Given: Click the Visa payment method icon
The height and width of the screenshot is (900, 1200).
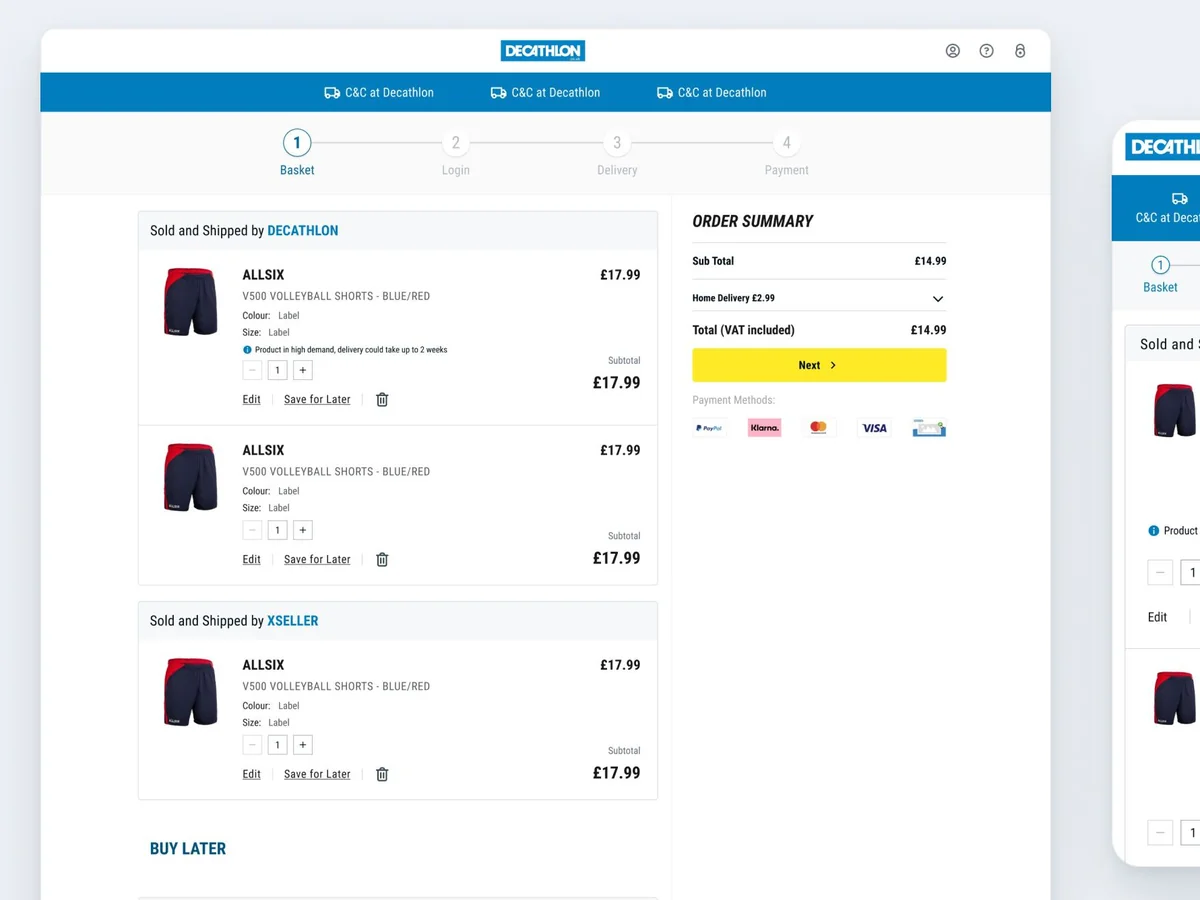Looking at the screenshot, I should (874, 428).
